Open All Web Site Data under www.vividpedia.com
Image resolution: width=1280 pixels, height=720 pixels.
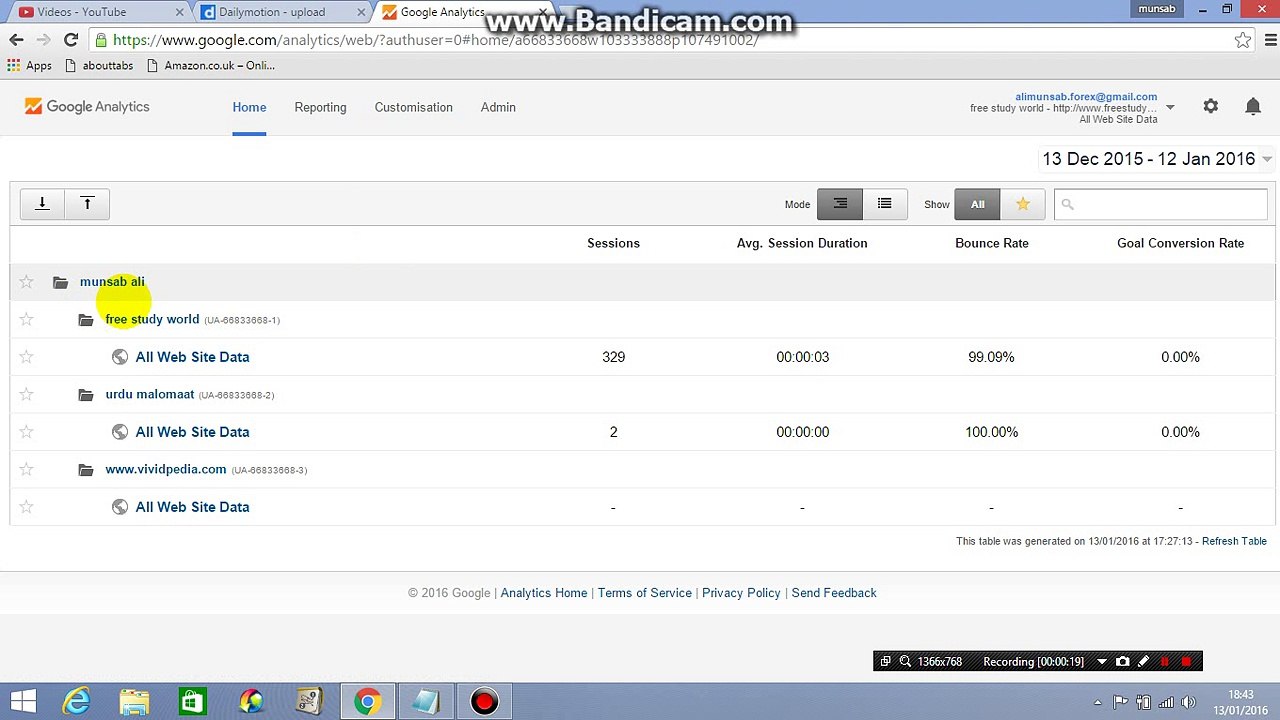click(x=192, y=507)
